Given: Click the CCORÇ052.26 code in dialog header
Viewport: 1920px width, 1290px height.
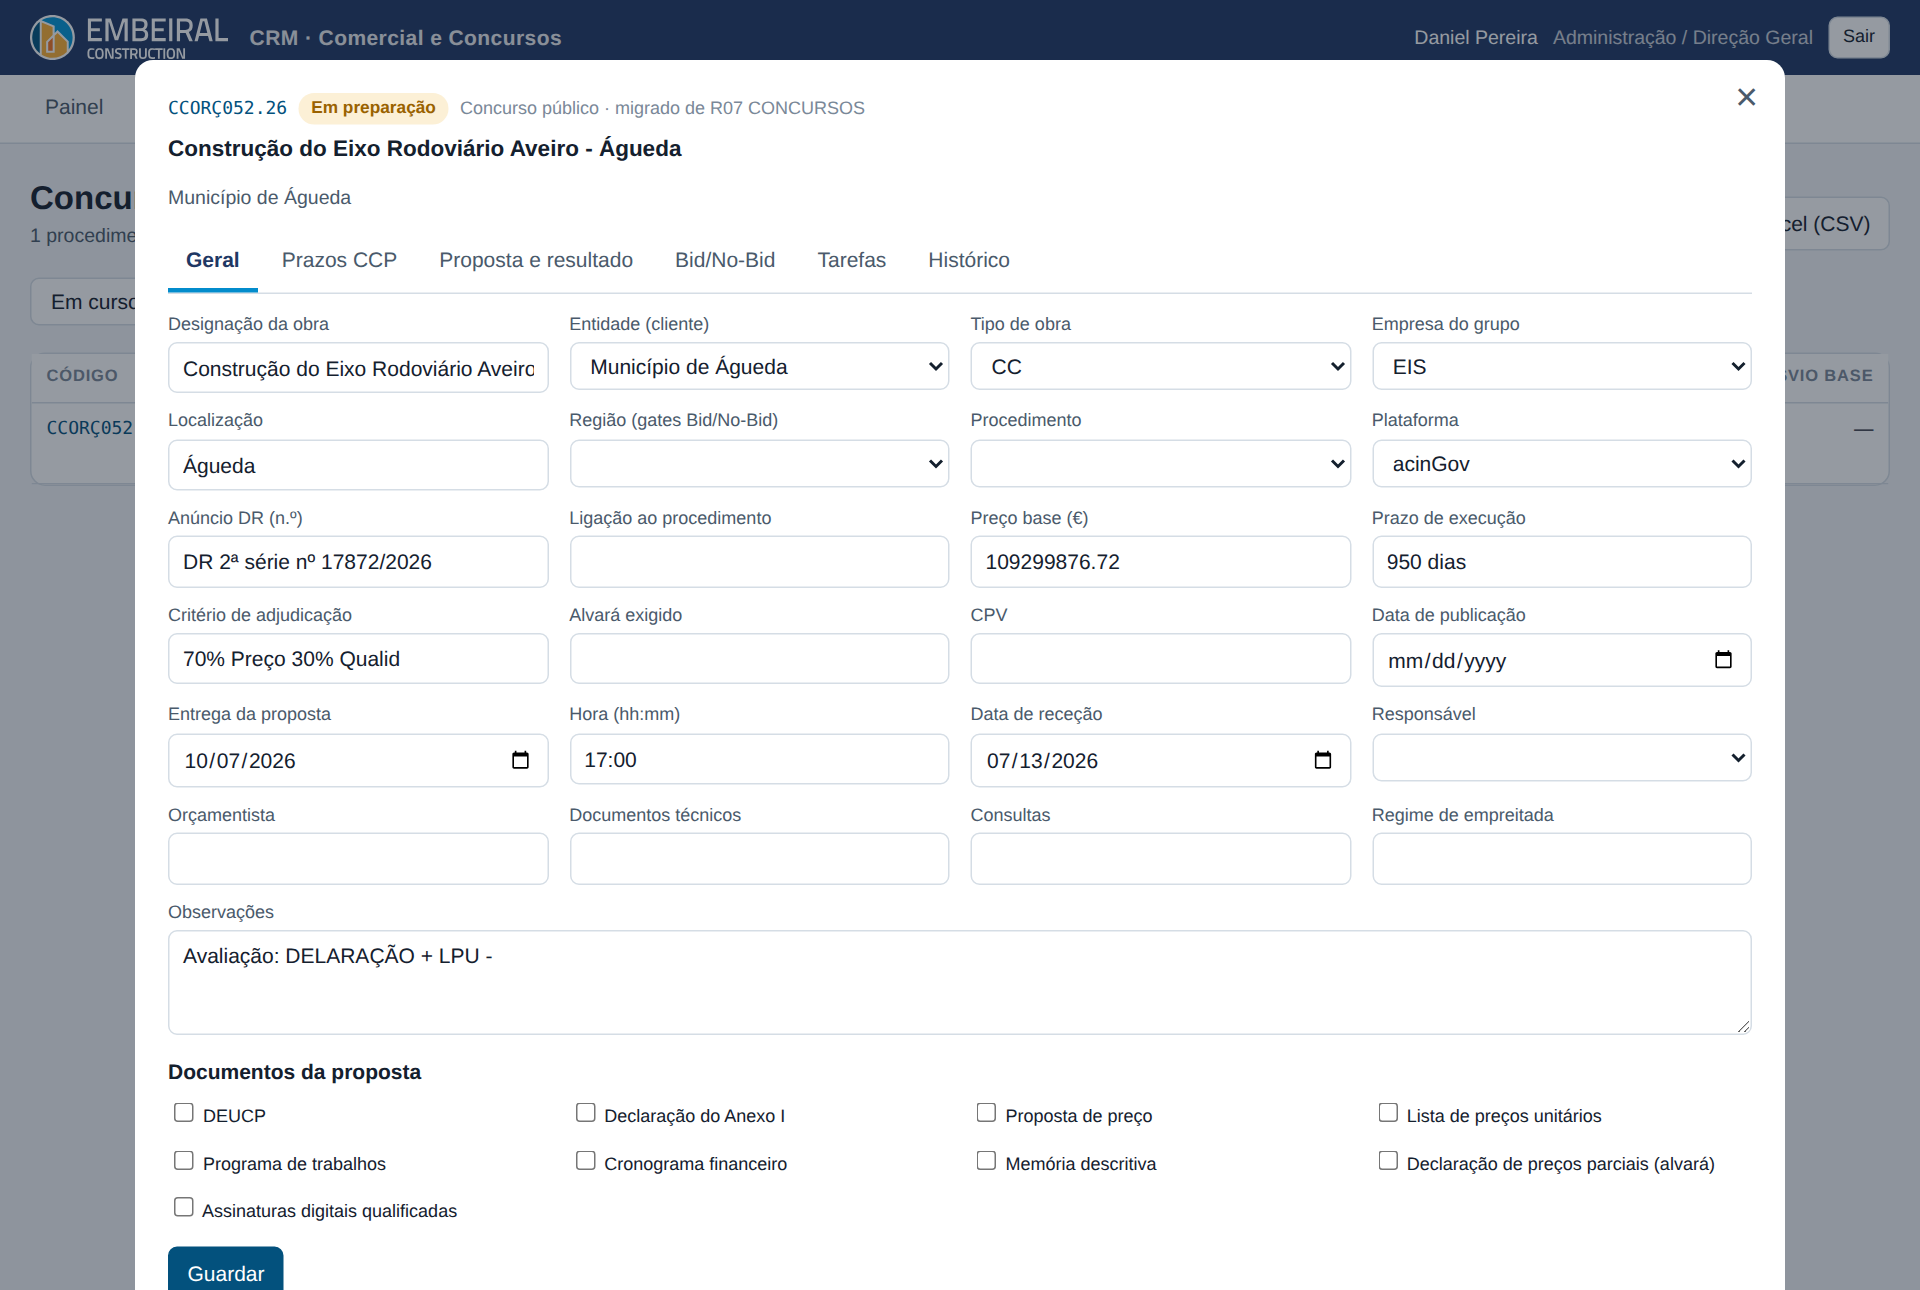Looking at the screenshot, I should tap(227, 108).
